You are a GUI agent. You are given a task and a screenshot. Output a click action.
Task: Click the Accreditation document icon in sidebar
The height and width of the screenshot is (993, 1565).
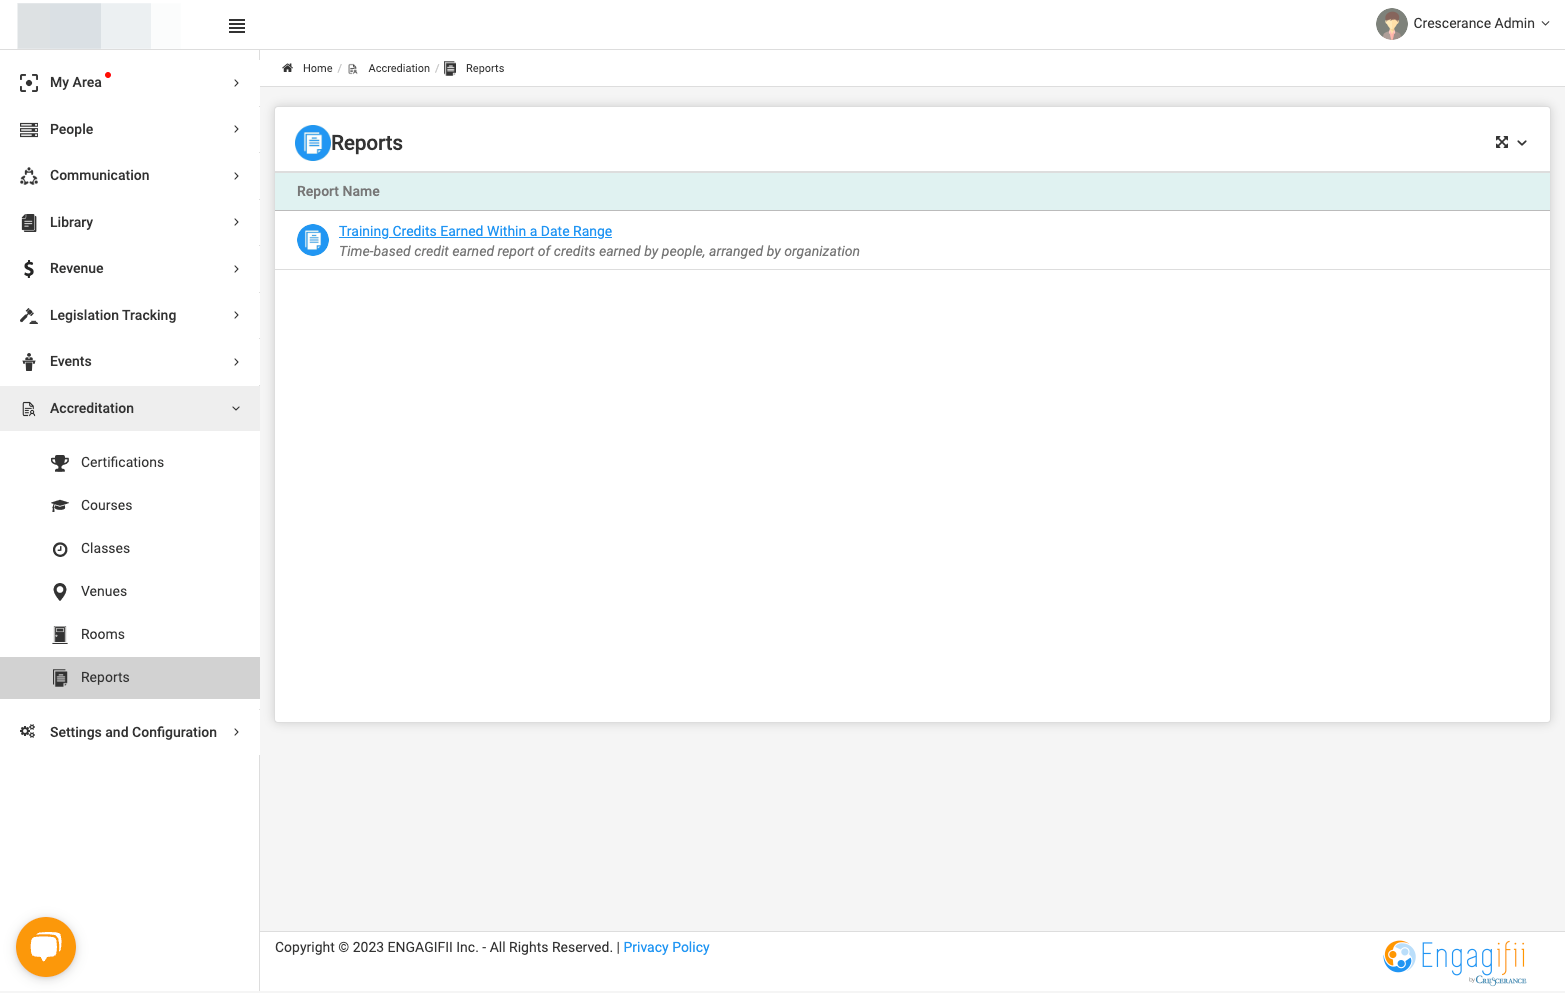29,409
